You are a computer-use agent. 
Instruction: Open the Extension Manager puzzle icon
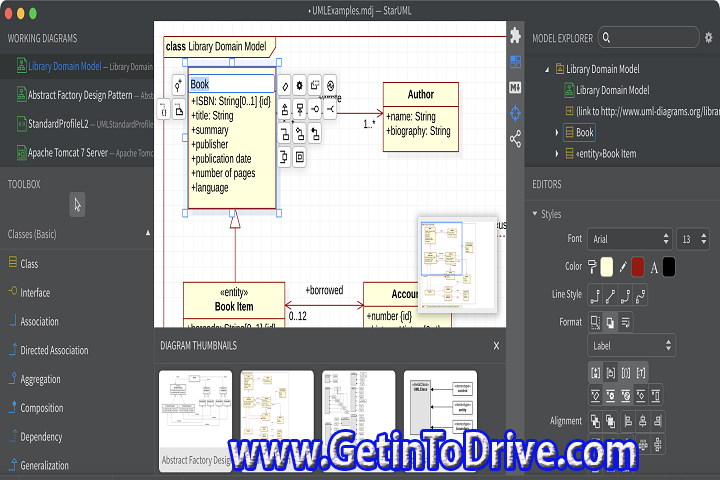click(515, 35)
